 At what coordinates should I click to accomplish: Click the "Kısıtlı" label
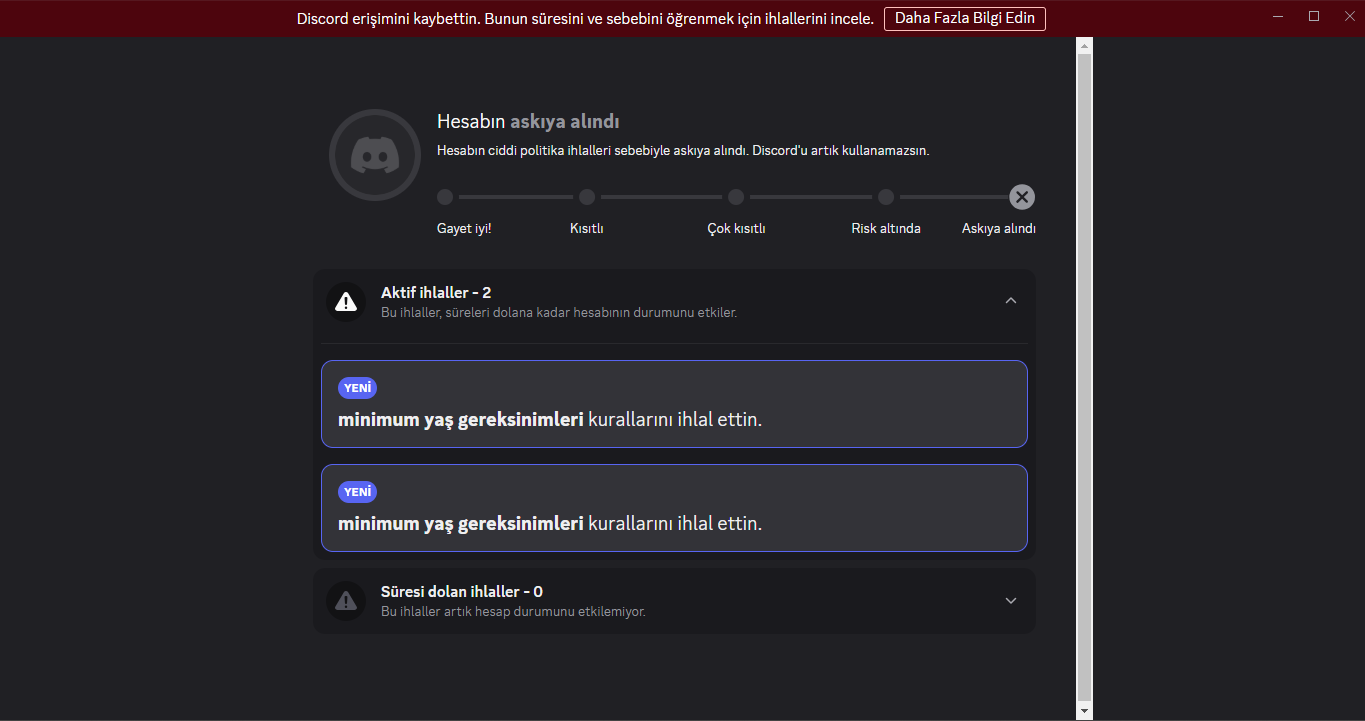(x=587, y=229)
